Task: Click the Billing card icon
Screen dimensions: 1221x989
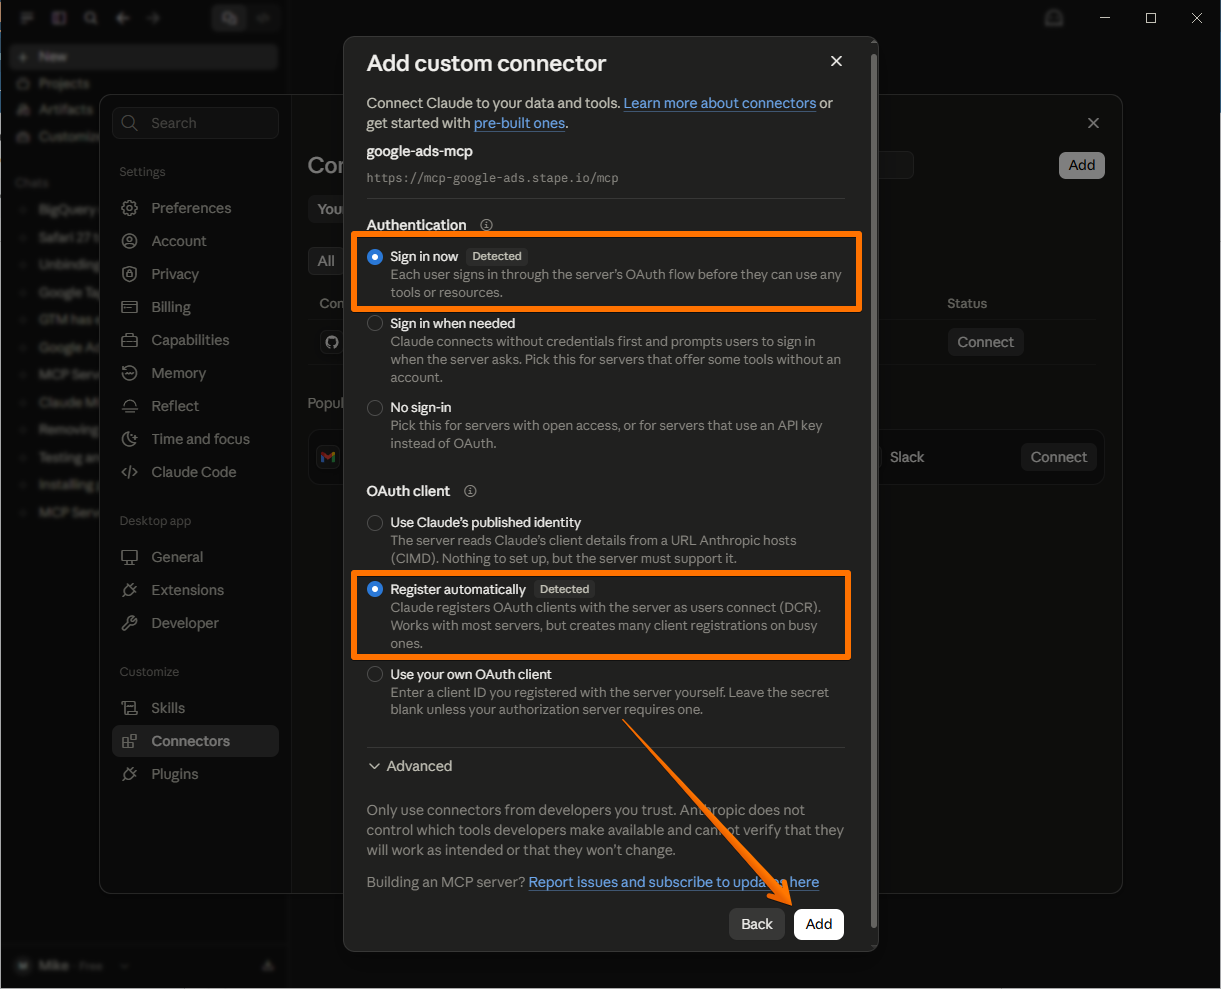Action: point(129,307)
